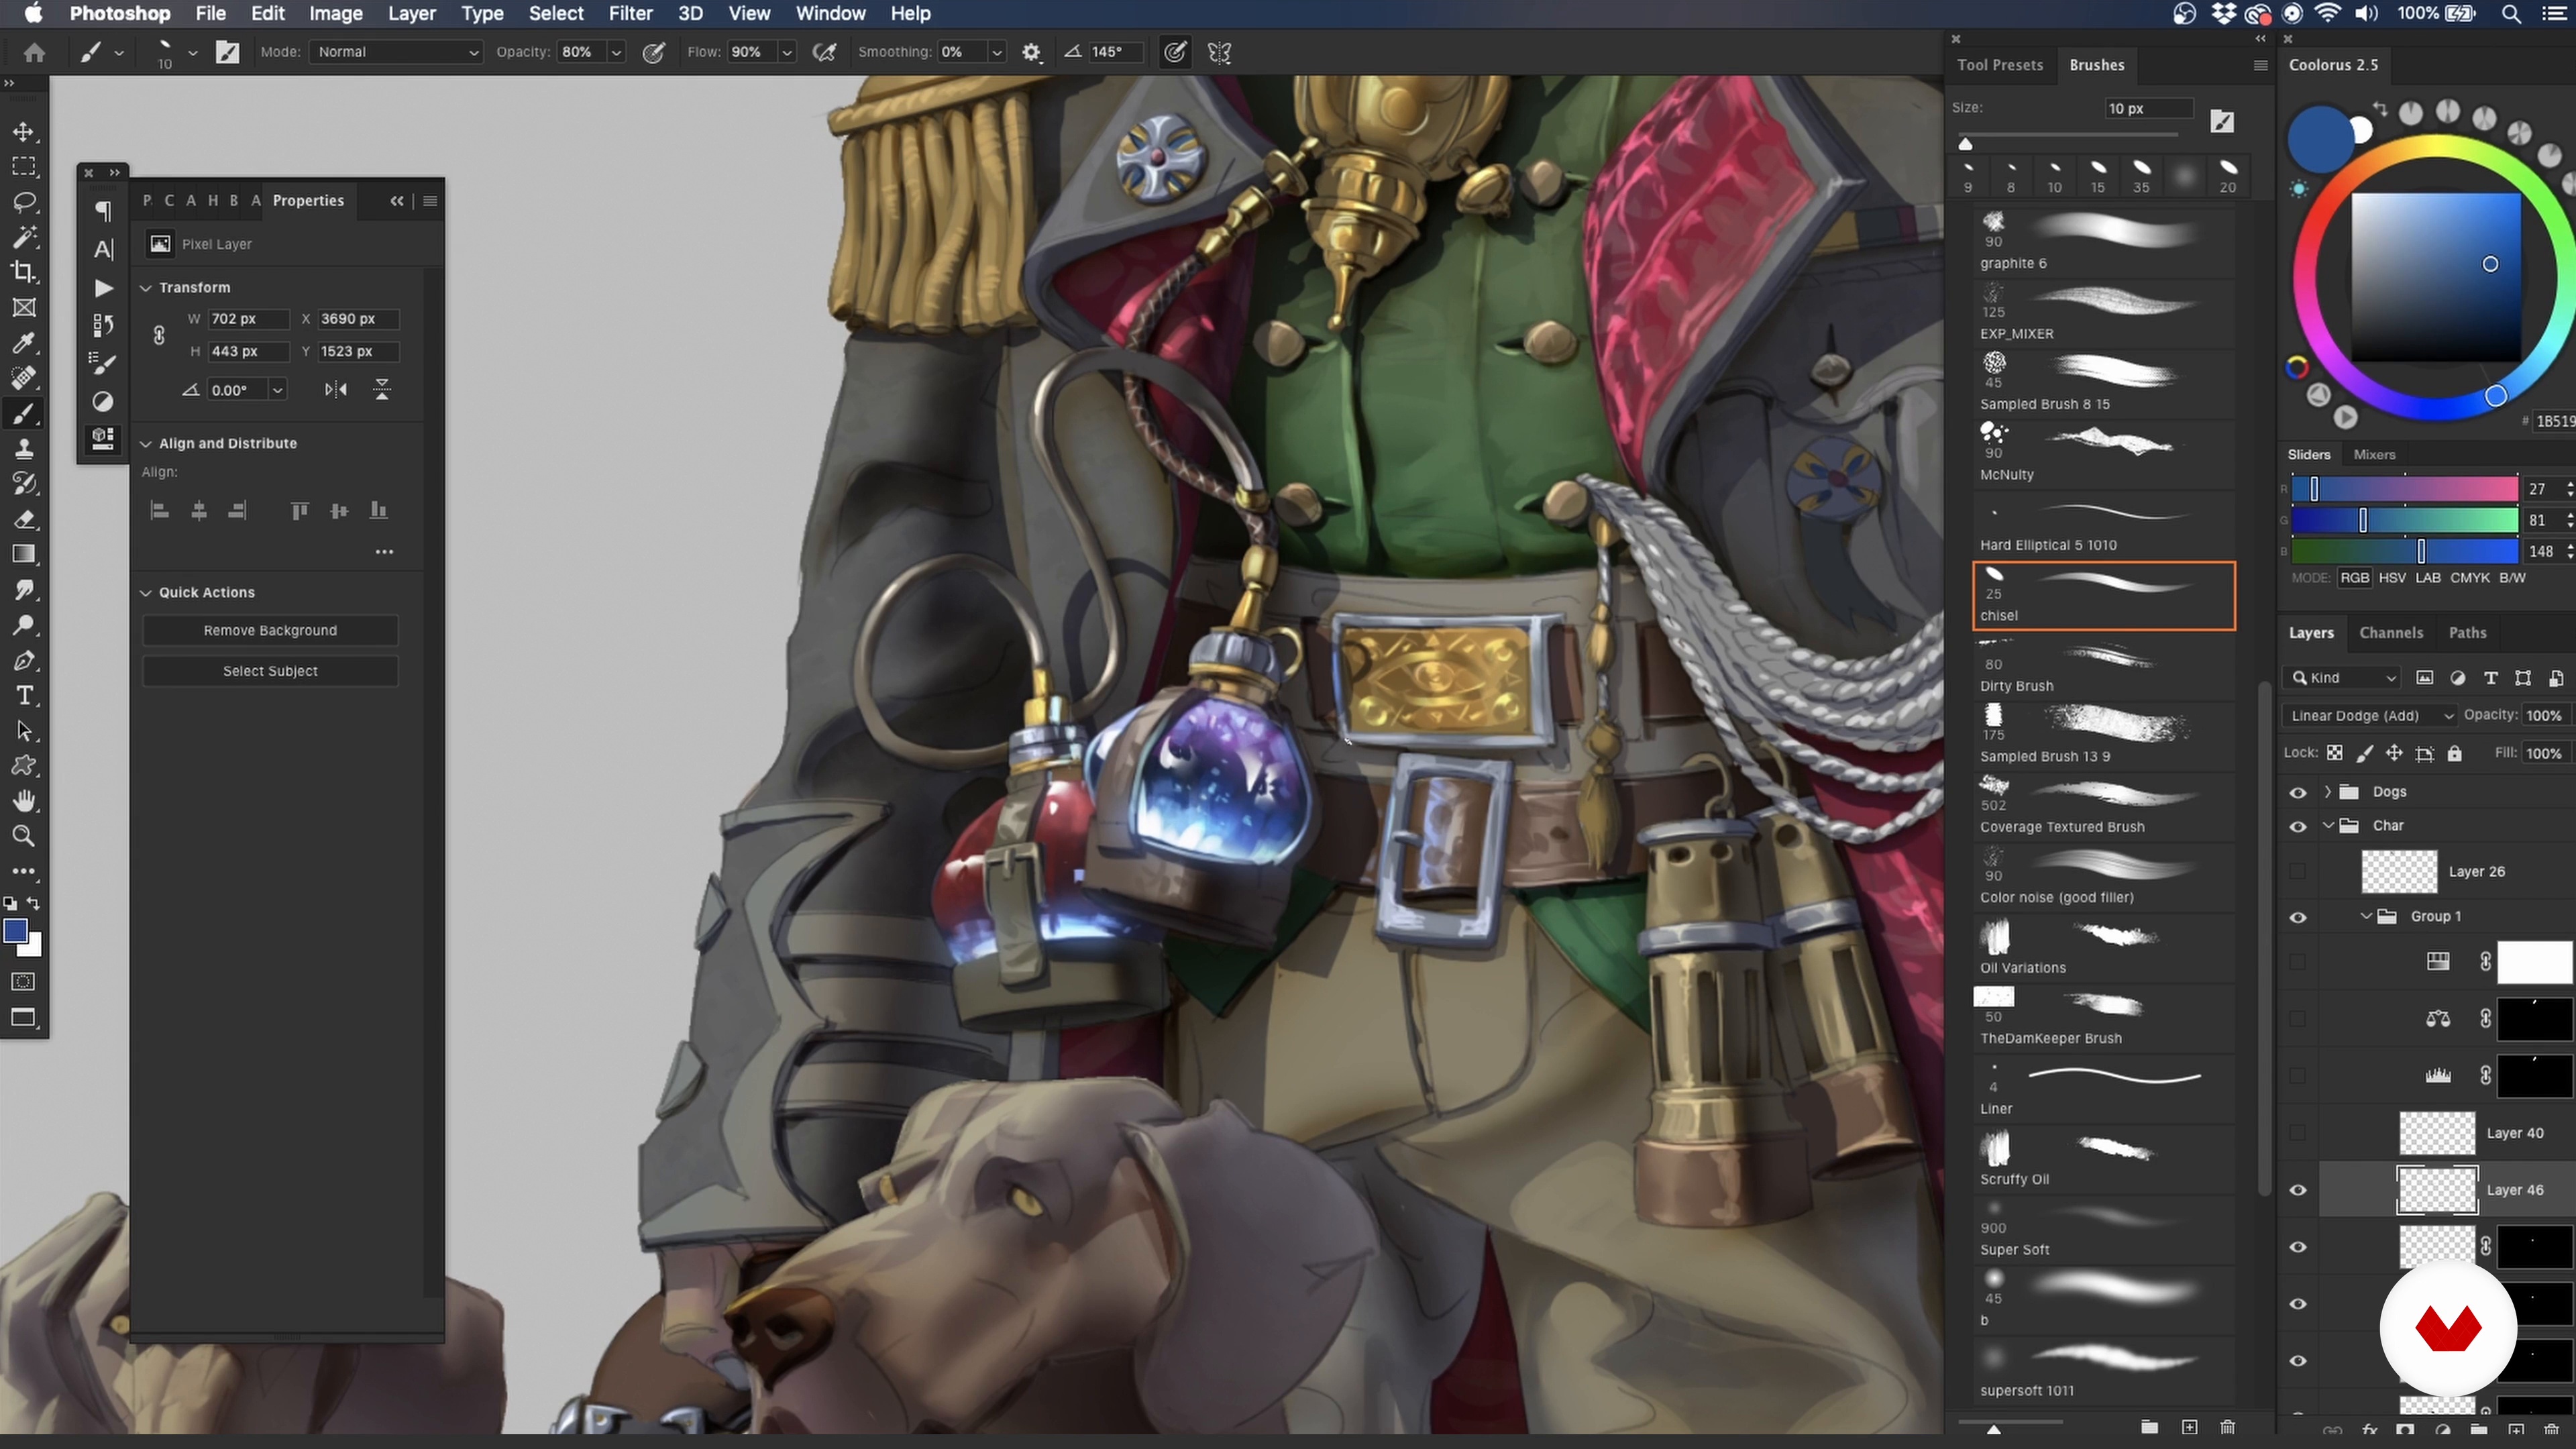Screen dimensions: 2576x1449
Task: Expand the Dogs layer group
Action: (2328, 792)
